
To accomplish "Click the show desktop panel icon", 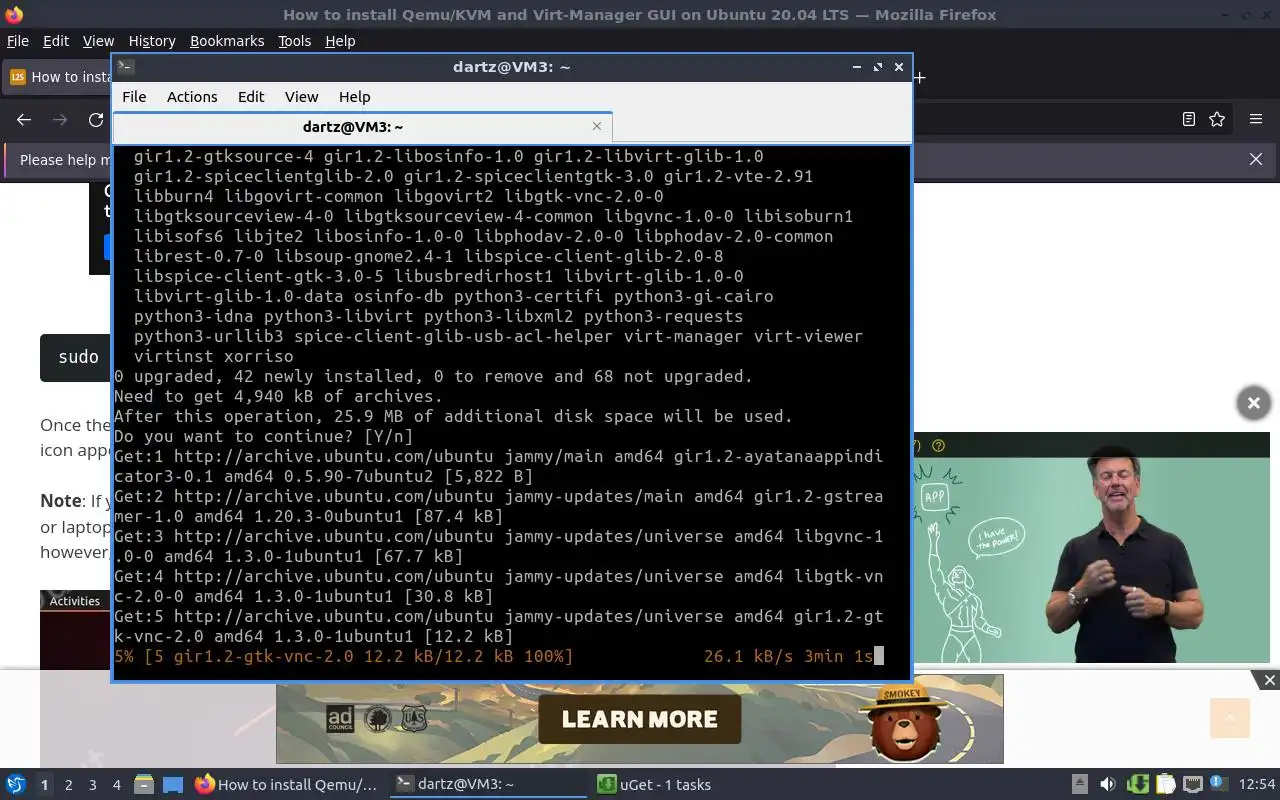I will 172,785.
